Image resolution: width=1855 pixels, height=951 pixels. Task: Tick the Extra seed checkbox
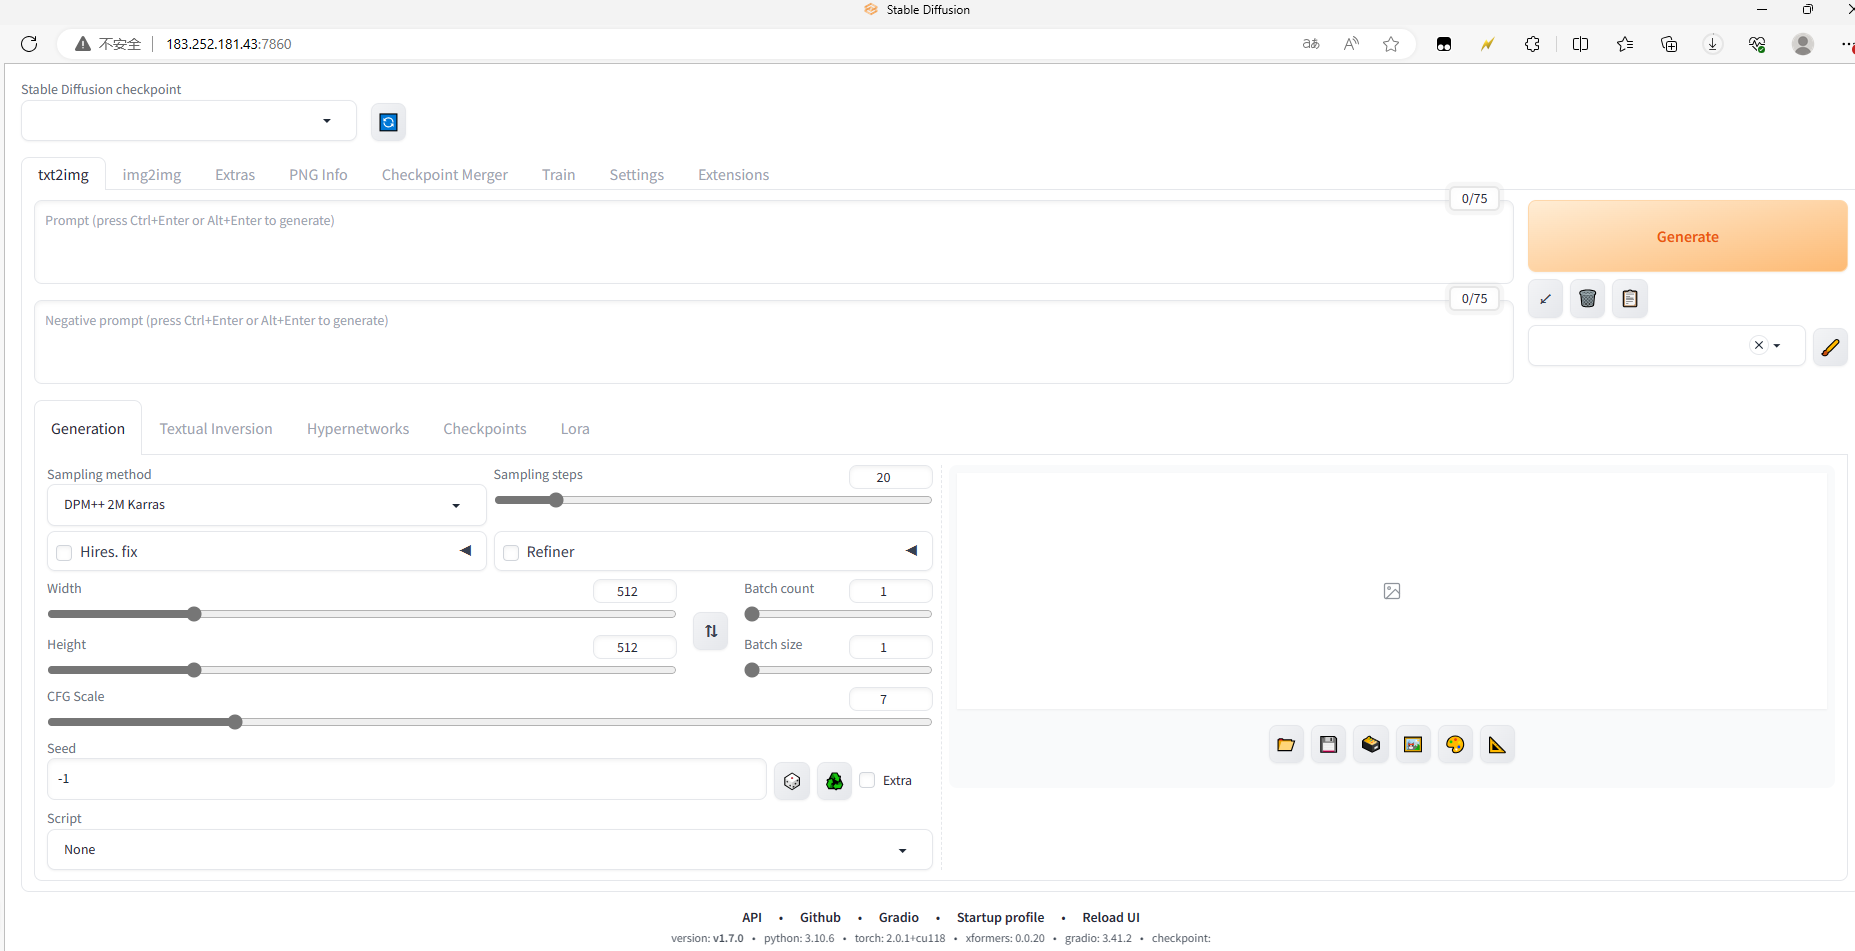[x=867, y=780]
